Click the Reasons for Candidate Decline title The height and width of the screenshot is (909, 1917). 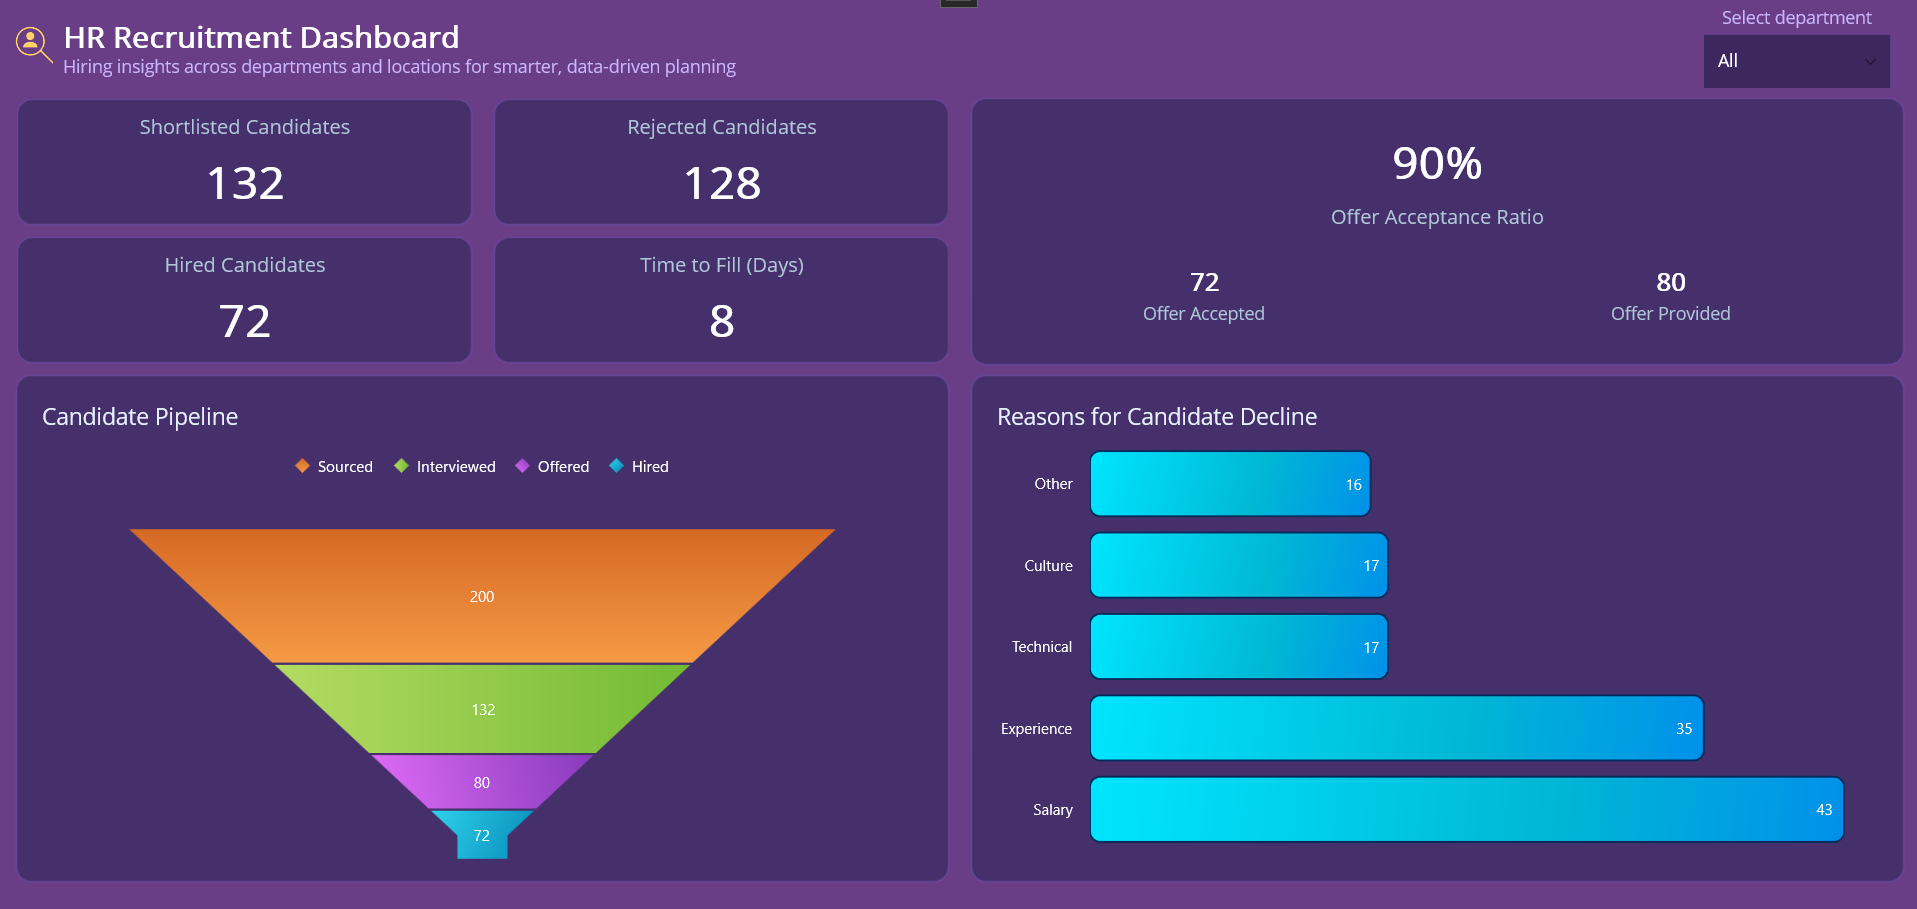[1157, 417]
